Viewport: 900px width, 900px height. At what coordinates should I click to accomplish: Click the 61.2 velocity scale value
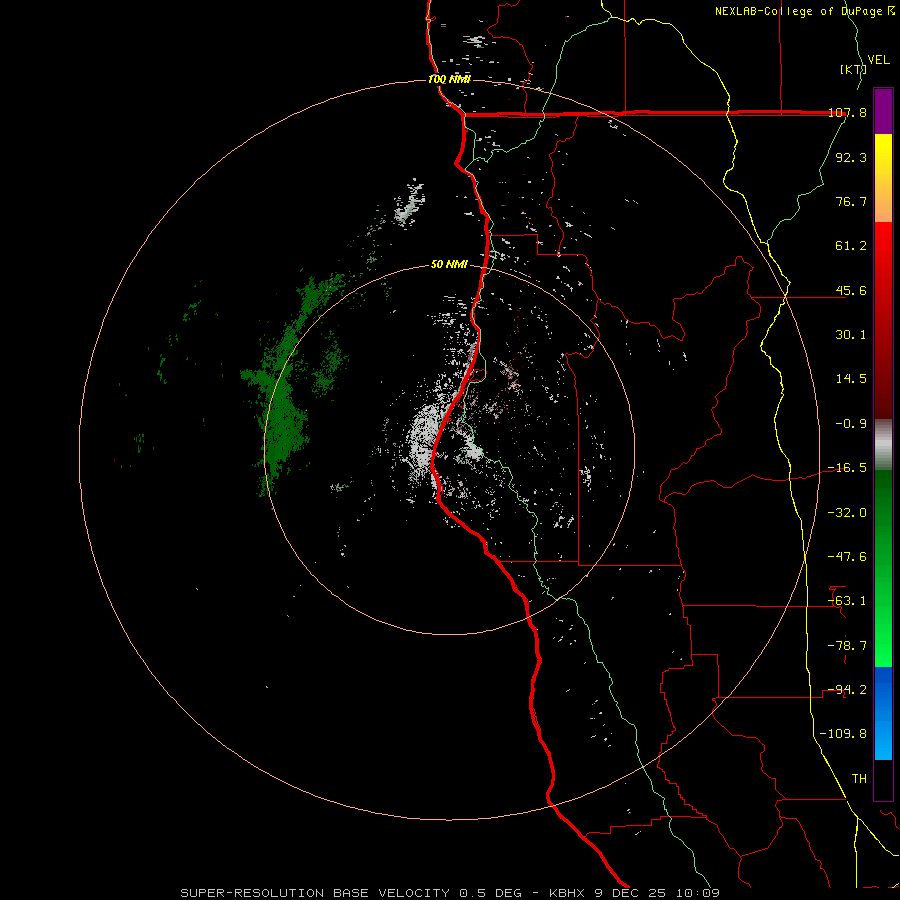pos(851,246)
